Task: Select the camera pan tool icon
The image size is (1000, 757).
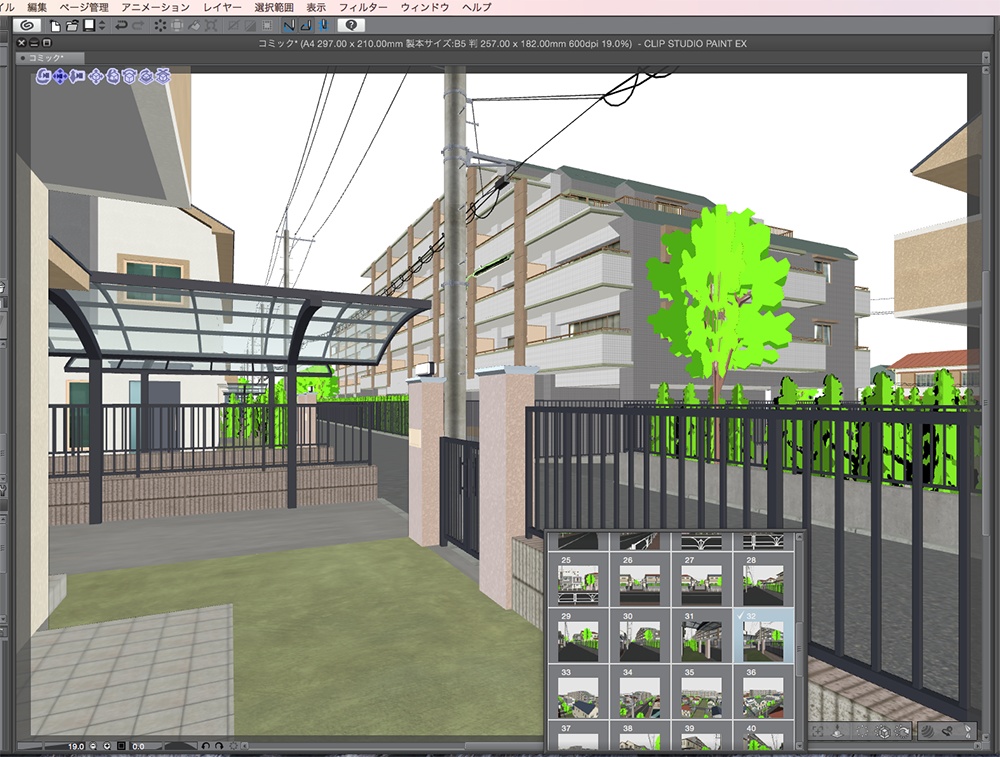Action: click(x=60, y=77)
